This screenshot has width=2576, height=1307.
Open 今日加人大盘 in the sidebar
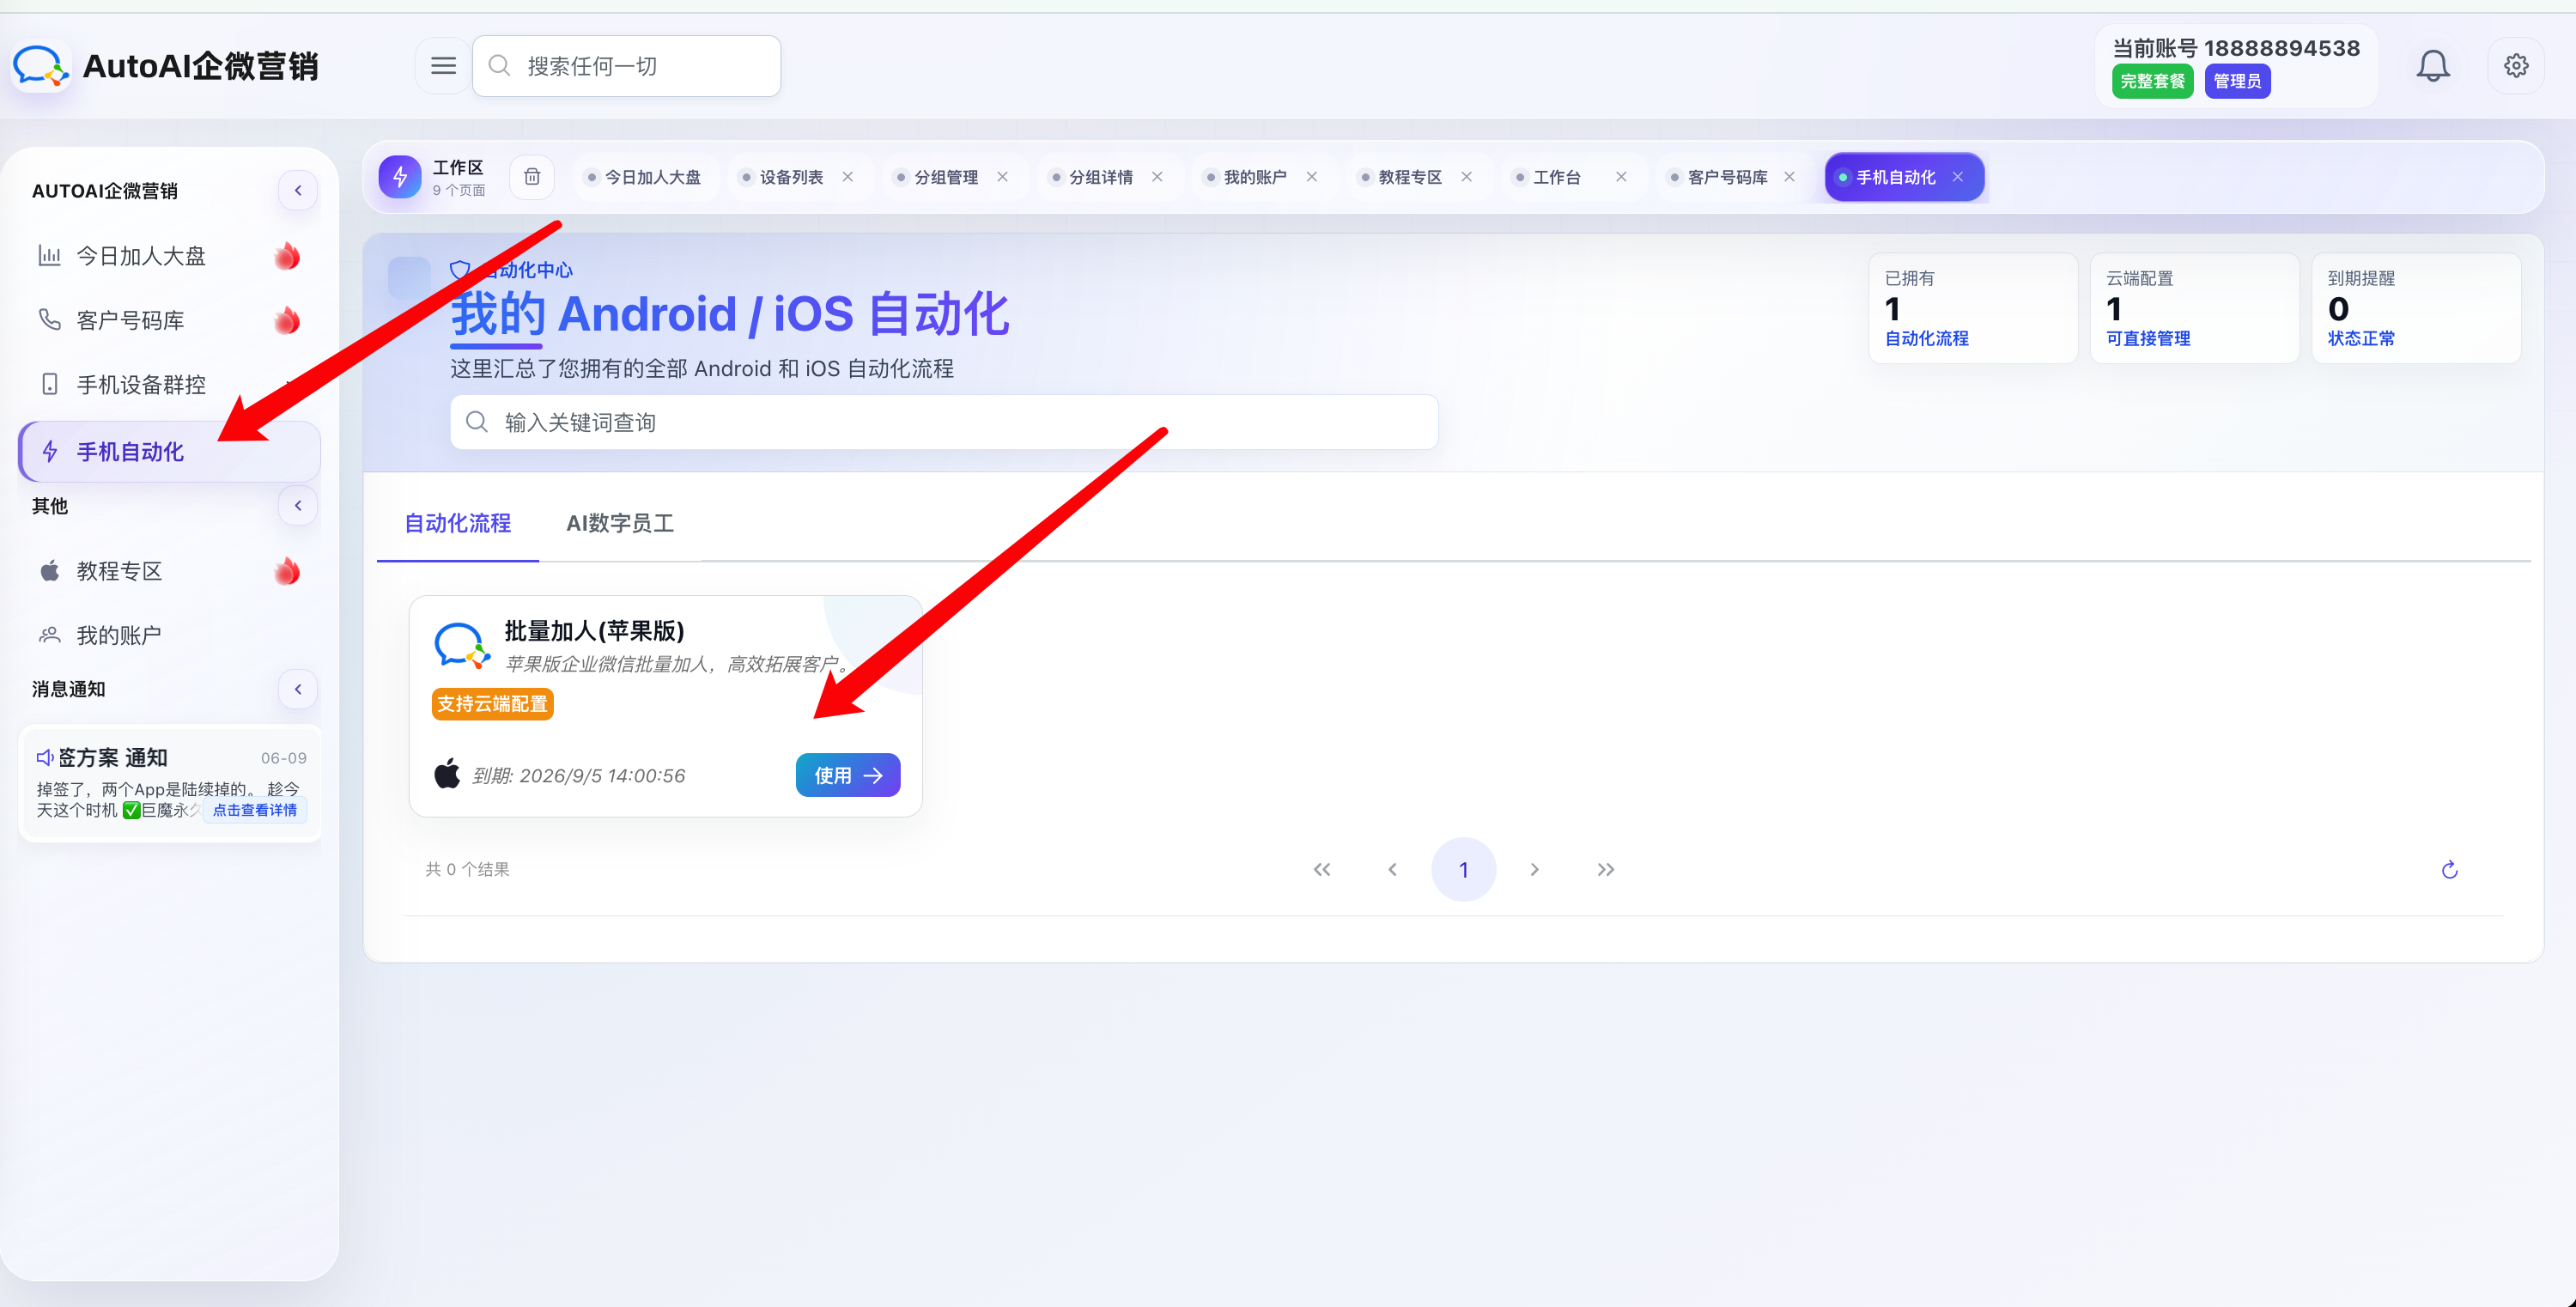(169, 256)
